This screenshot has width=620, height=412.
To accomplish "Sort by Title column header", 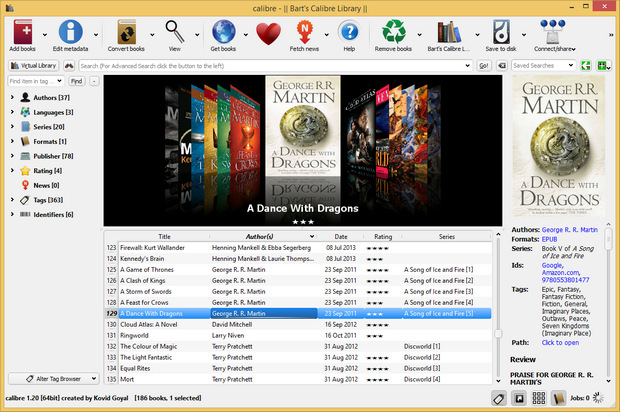I will [x=164, y=236].
